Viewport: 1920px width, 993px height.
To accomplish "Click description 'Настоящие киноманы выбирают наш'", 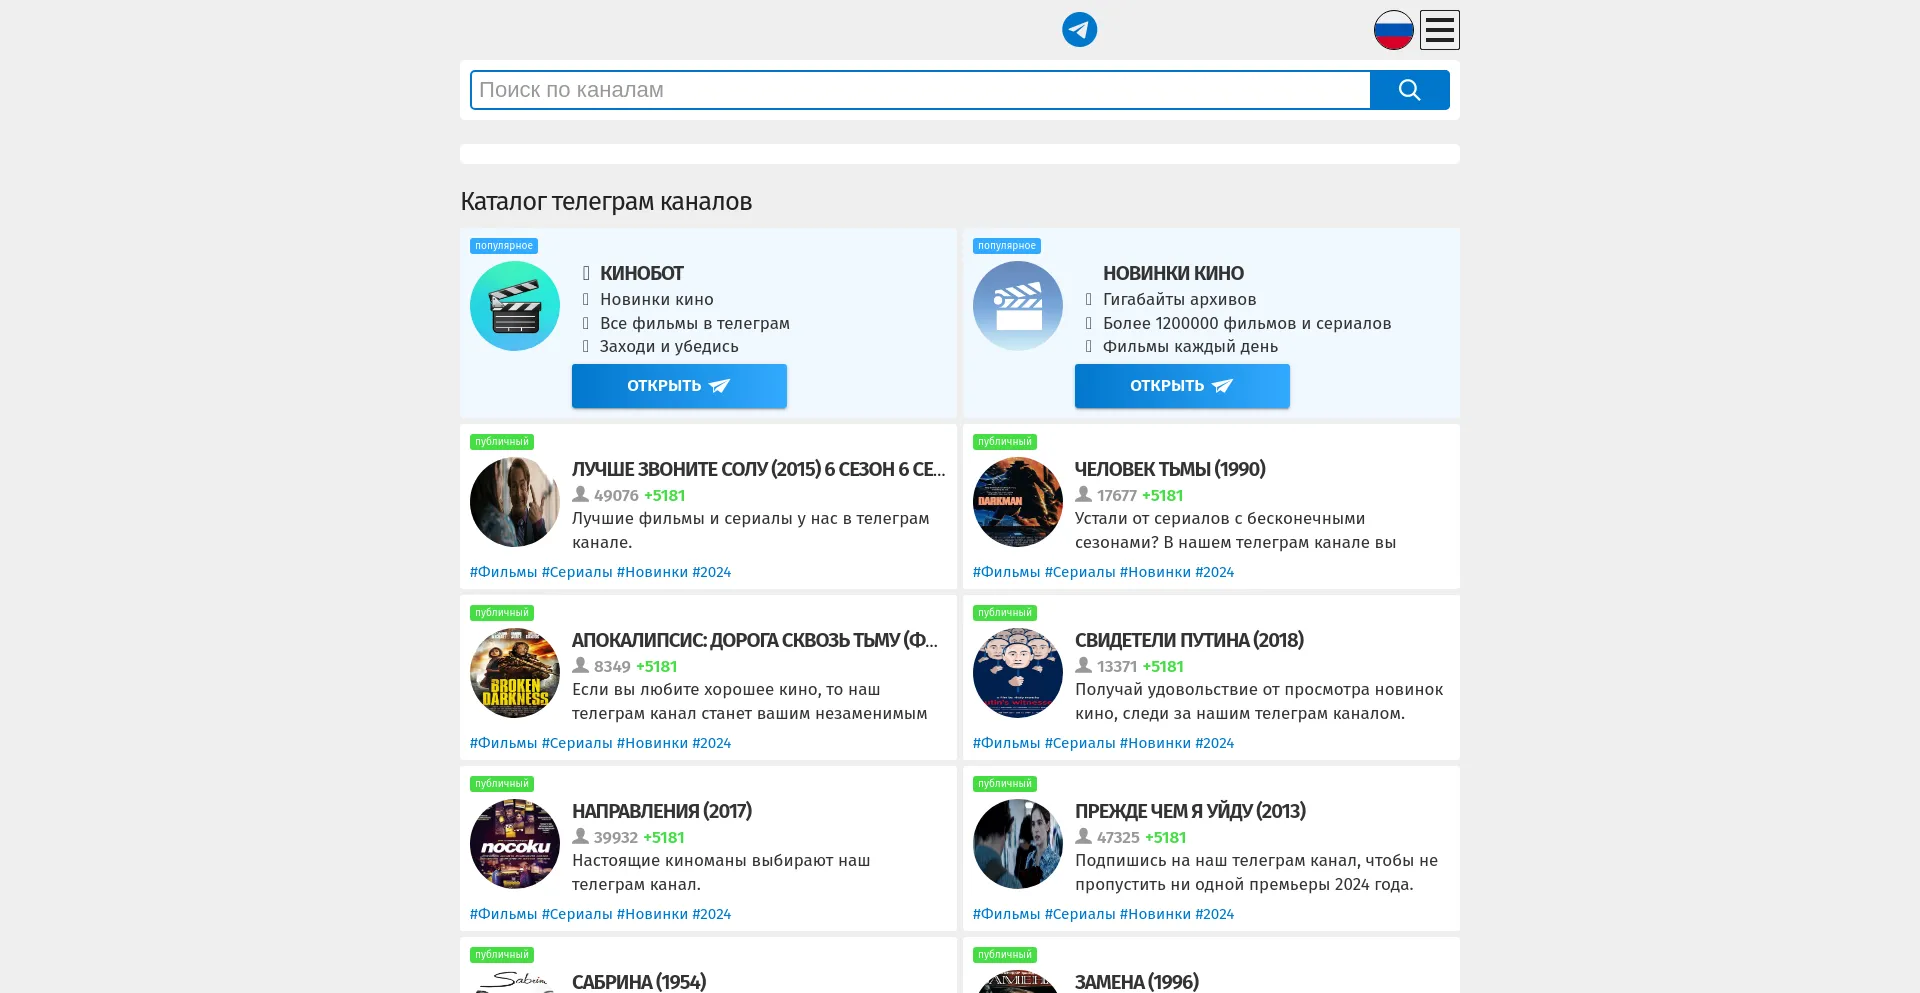I will [x=721, y=860].
